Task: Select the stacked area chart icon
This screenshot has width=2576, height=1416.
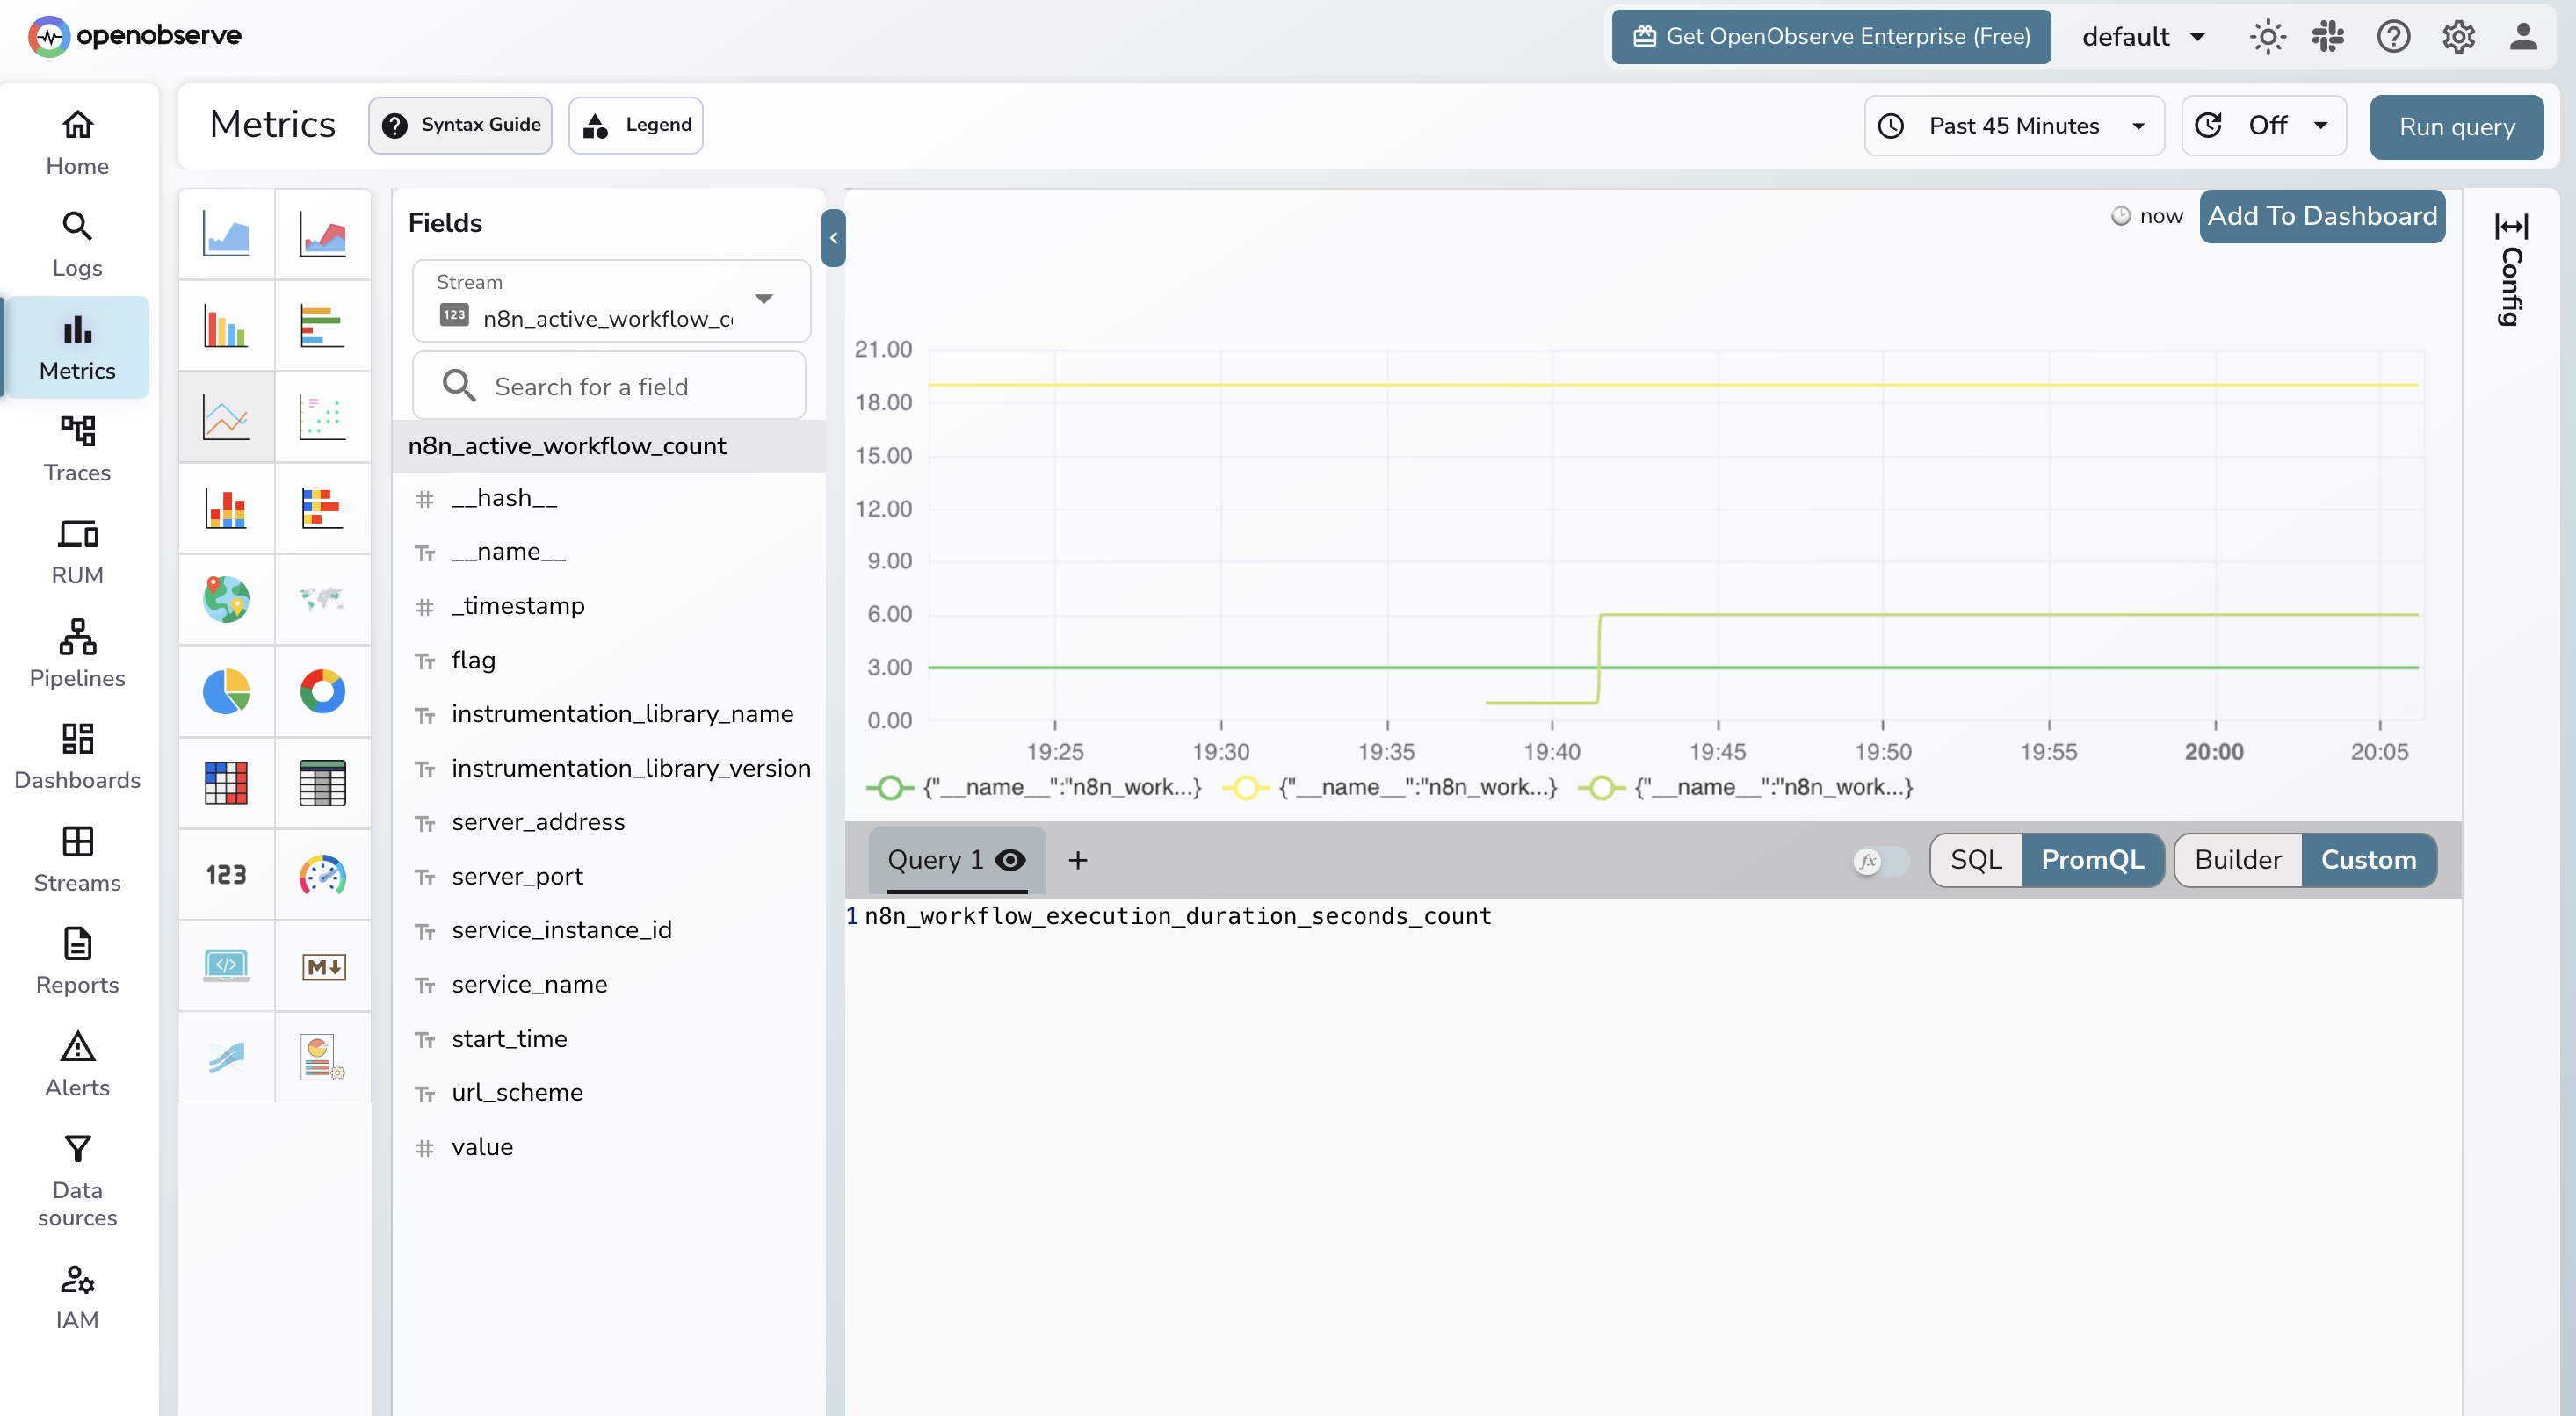Action: pos(322,234)
